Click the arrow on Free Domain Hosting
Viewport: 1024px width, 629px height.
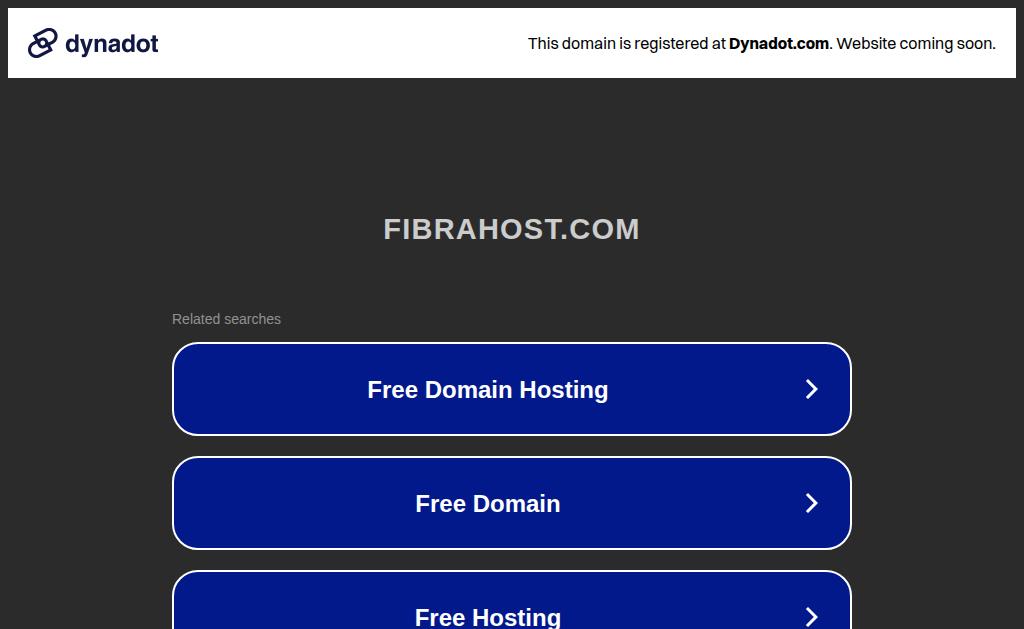tap(811, 389)
